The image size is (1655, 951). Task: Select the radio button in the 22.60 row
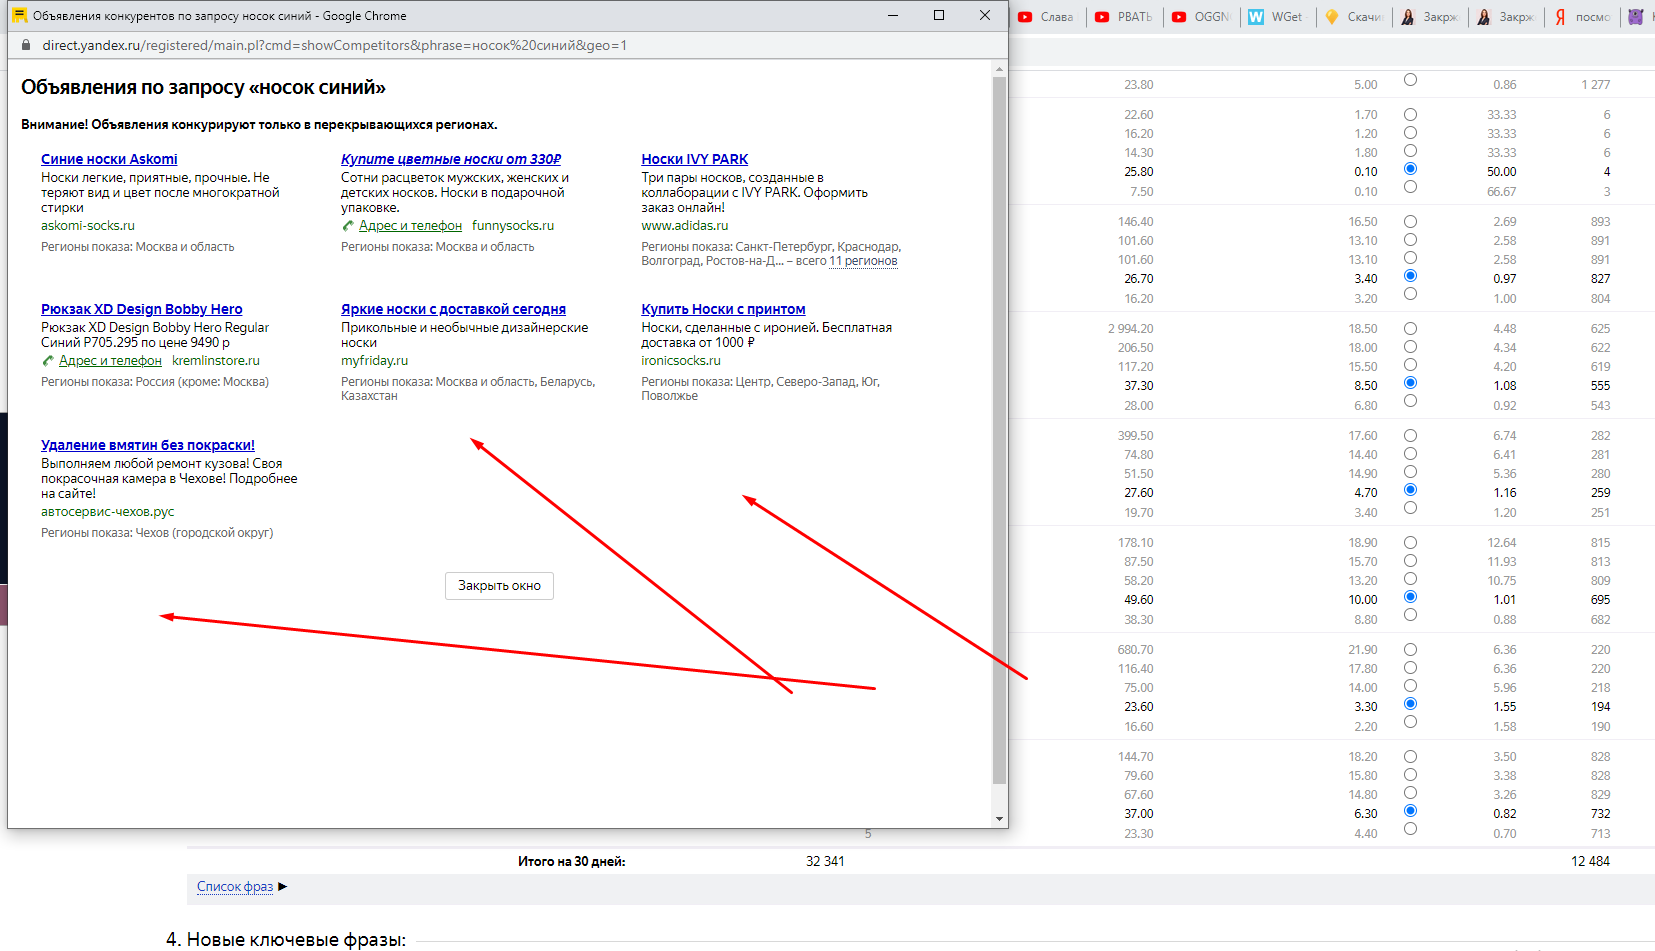pyautogui.click(x=1410, y=114)
